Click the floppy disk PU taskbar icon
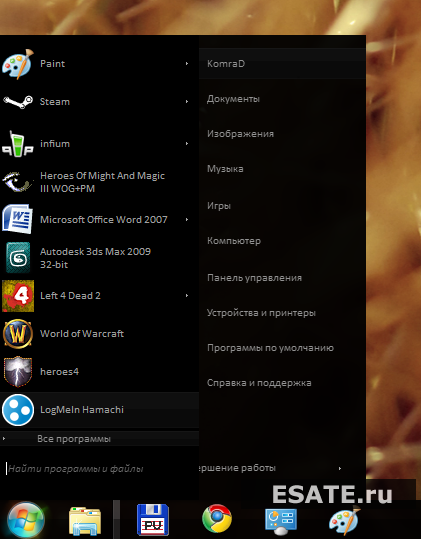 point(153,520)
